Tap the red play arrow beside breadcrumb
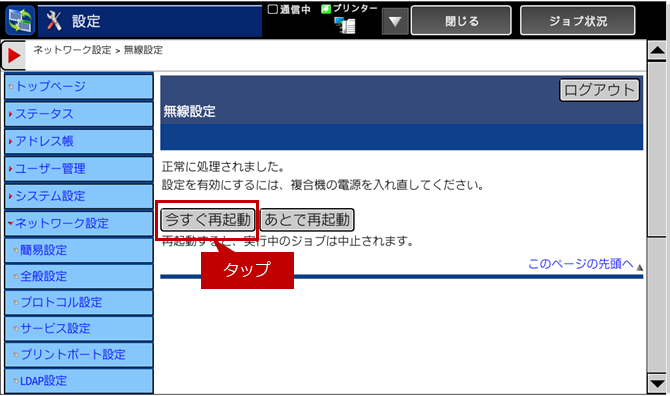670x396 pixels. [14, 55]
